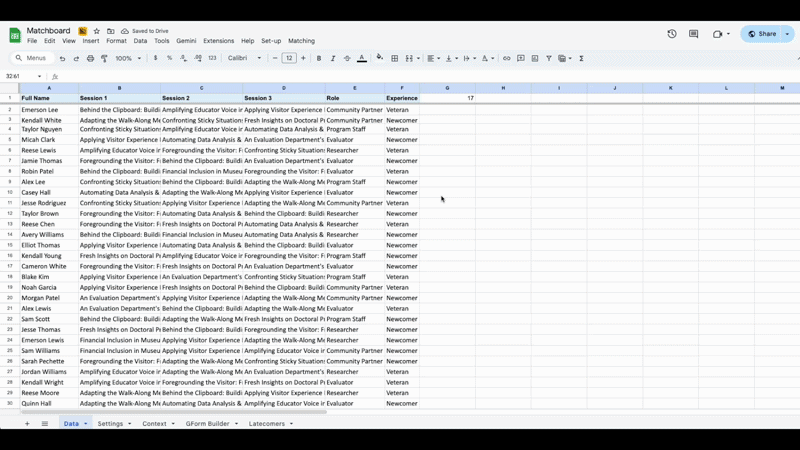Switch to Latecomers sheet tab
800x450 pixels.
(266, 423)
